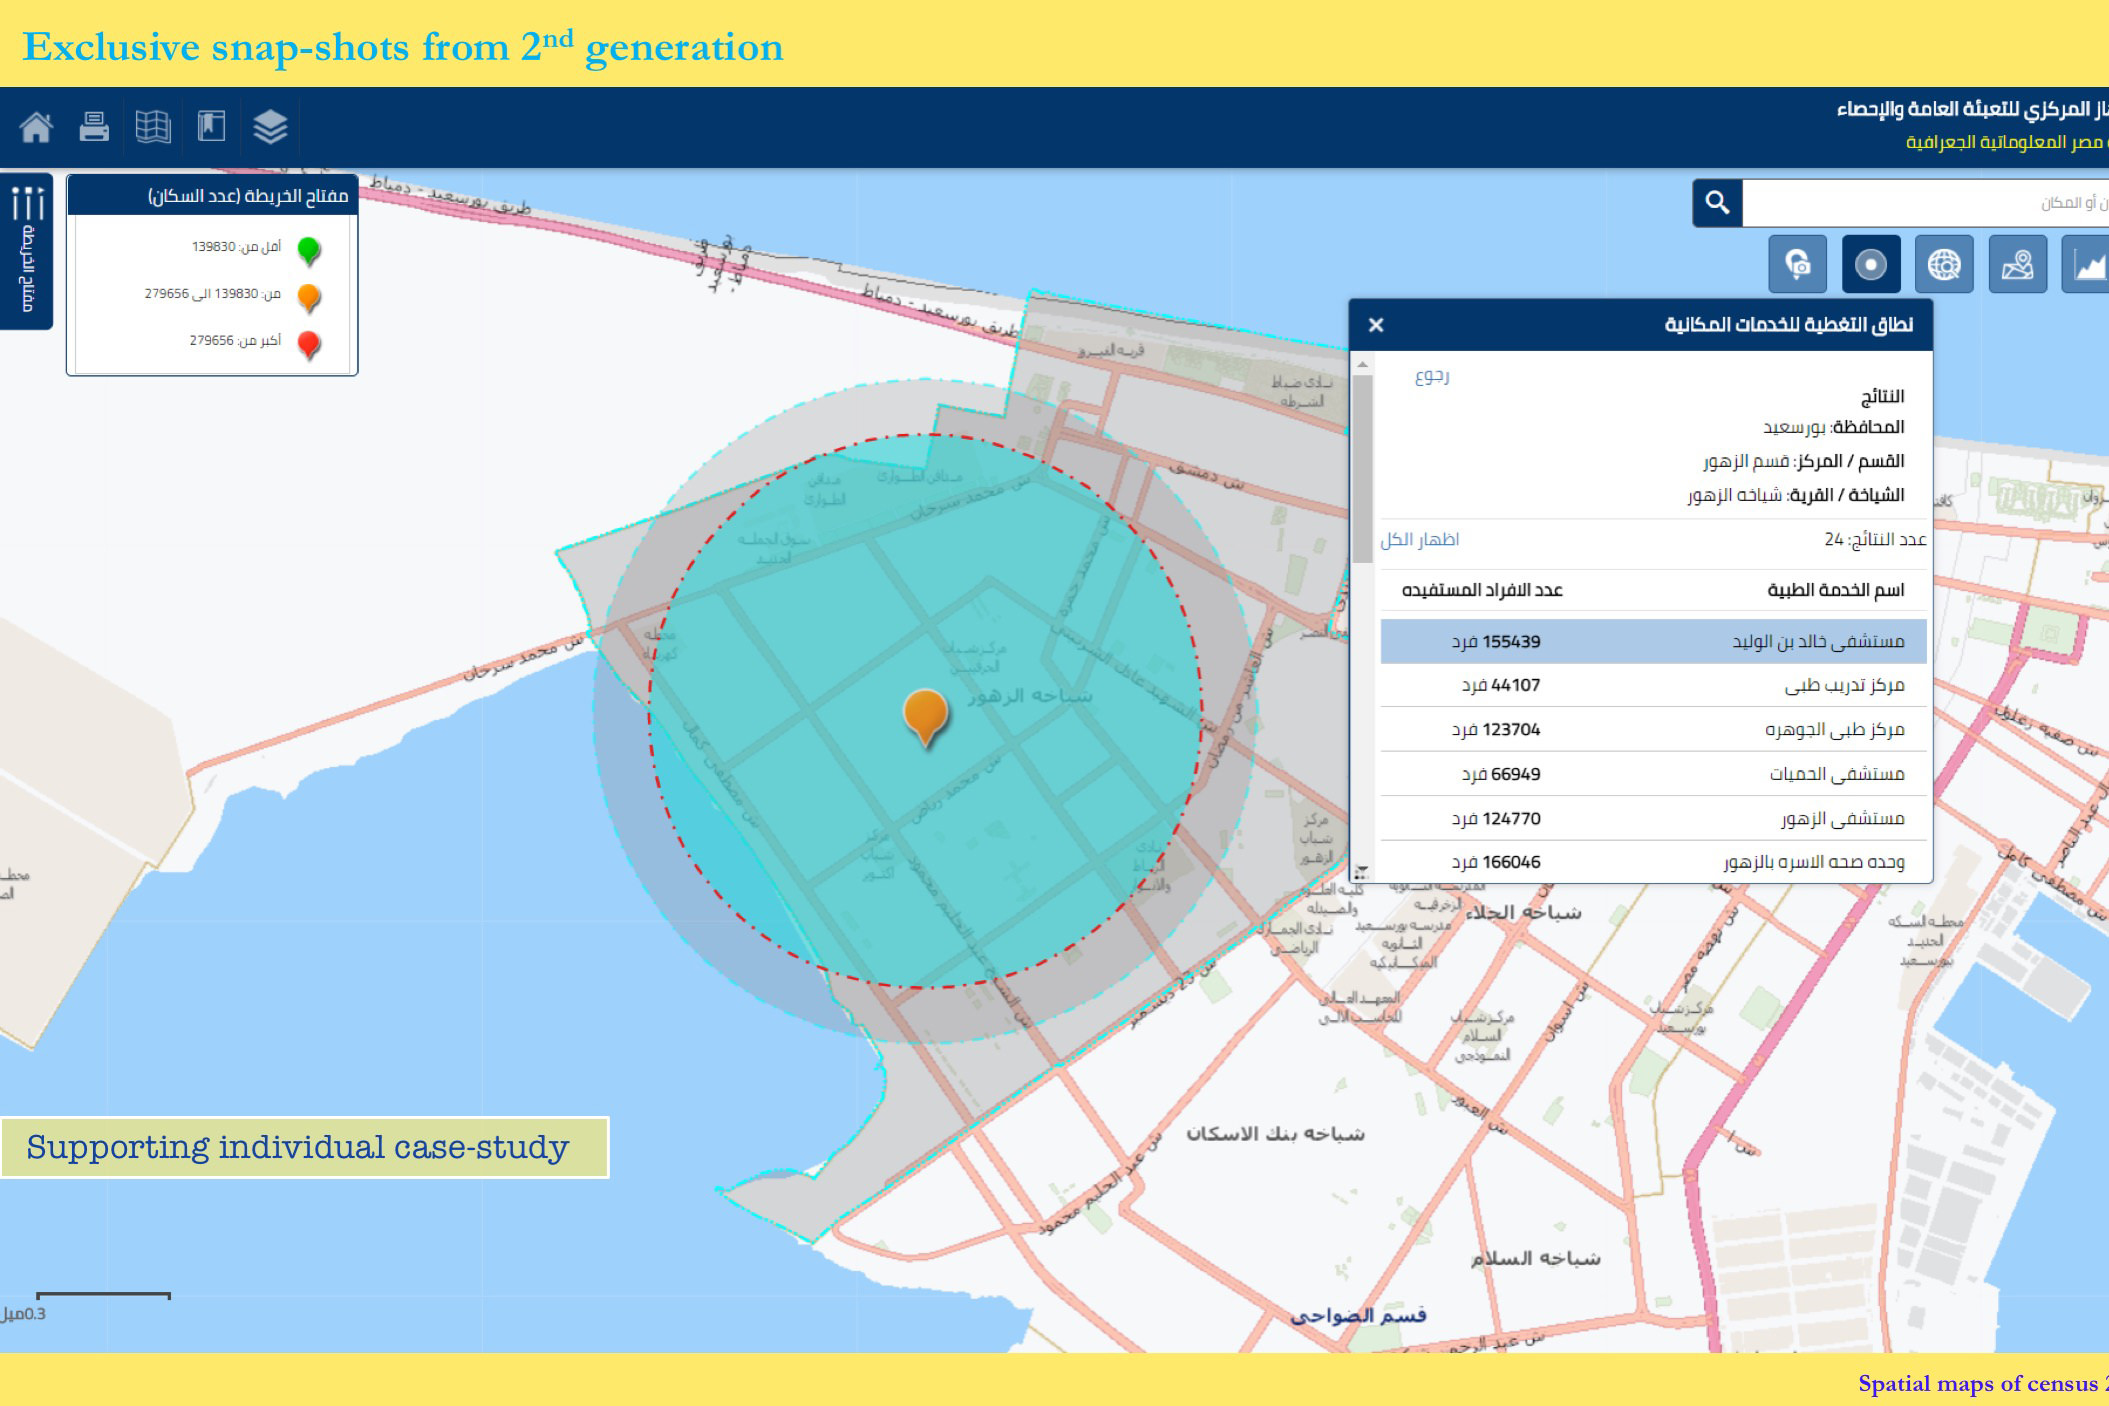Select the street-view location camera tool

[1797, 265]
